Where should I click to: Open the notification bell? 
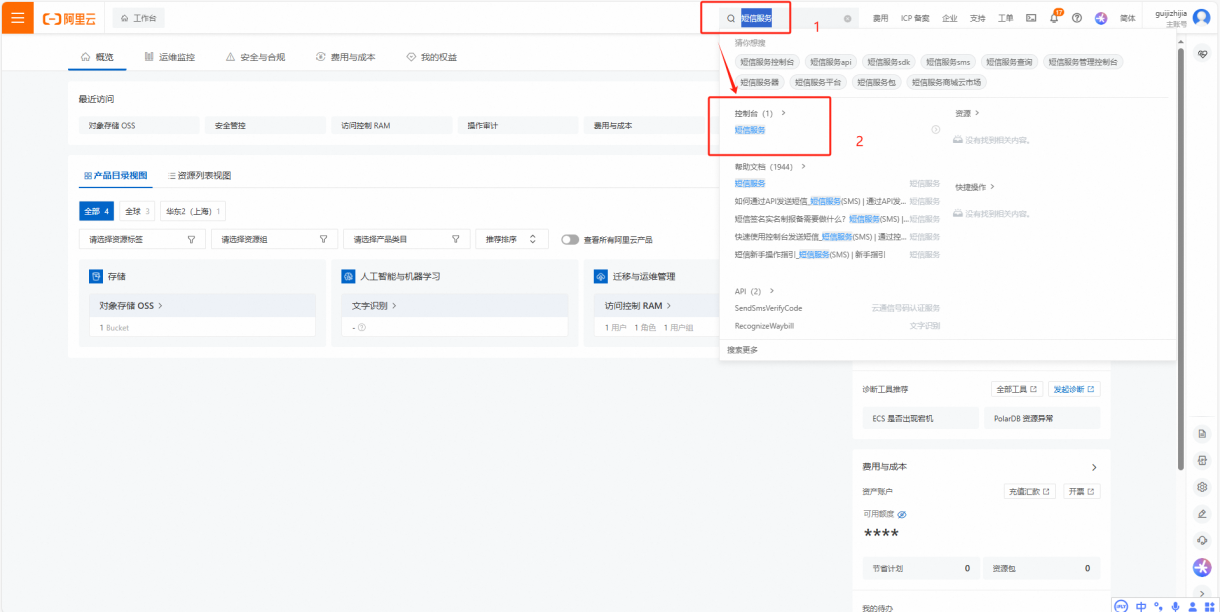pos(1054,18)
